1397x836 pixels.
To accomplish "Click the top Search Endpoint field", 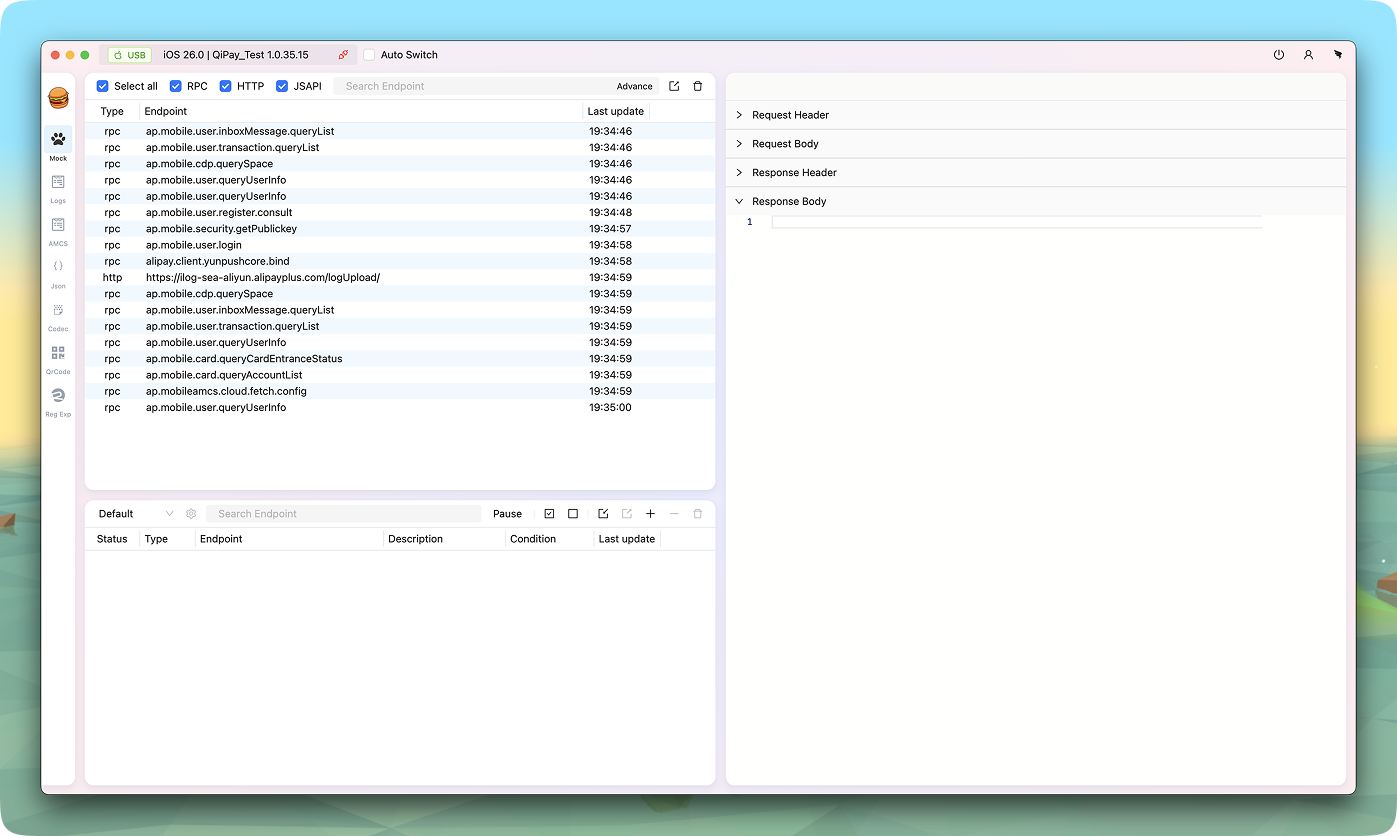I will pos(470,86).
